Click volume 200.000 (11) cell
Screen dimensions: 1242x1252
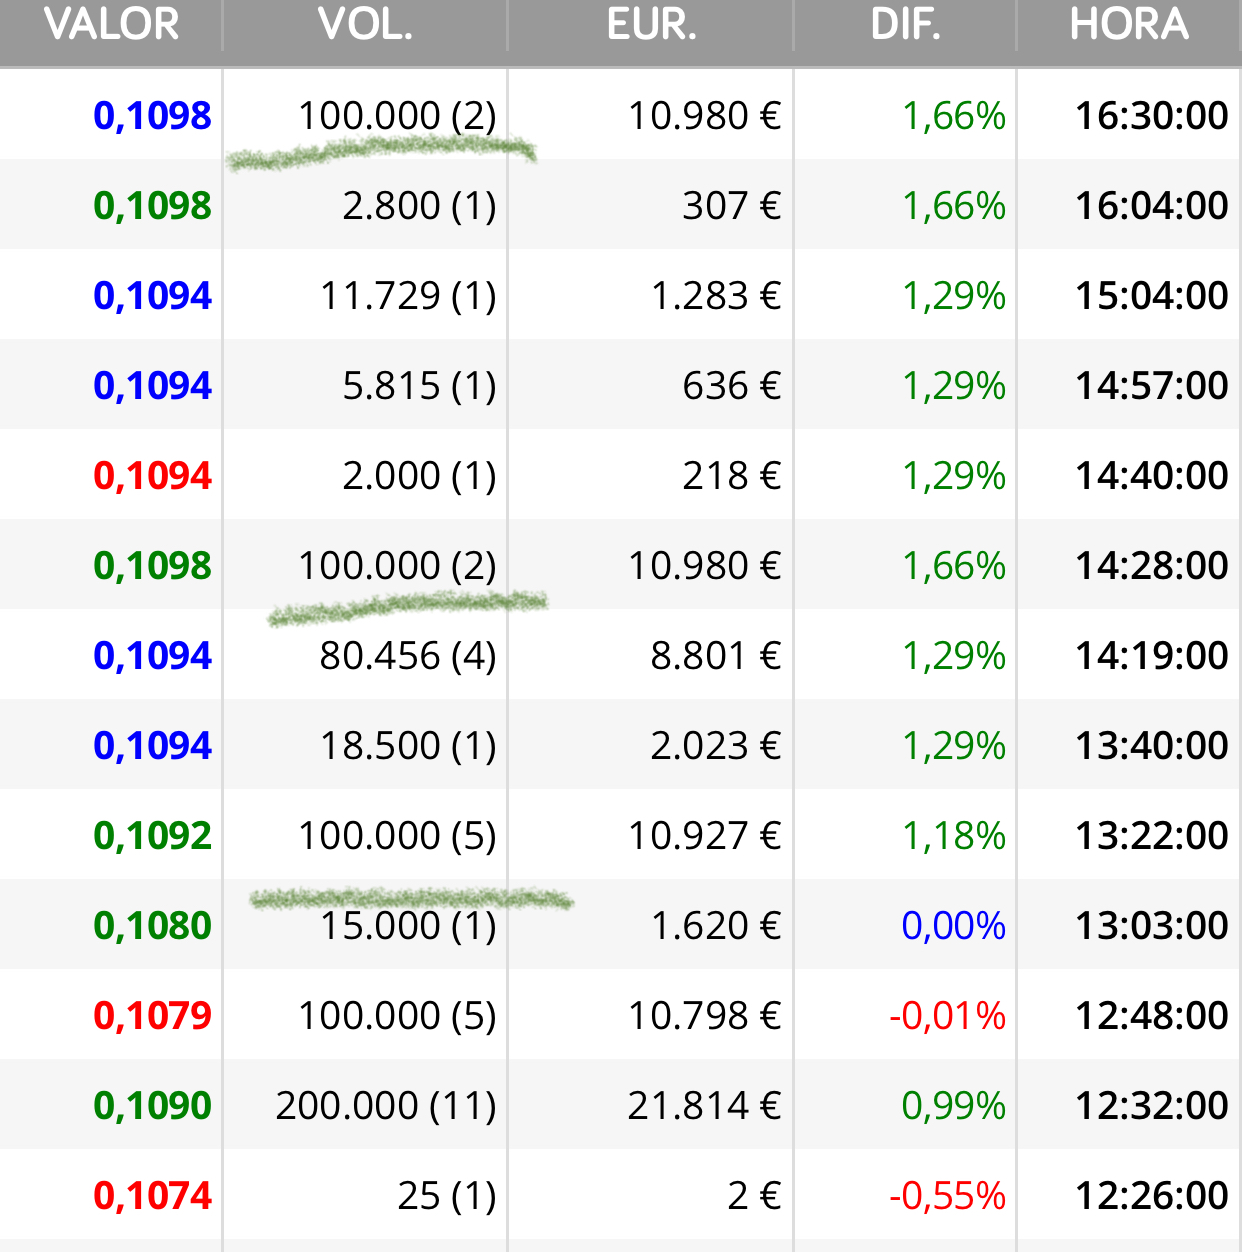[386, 1106]
